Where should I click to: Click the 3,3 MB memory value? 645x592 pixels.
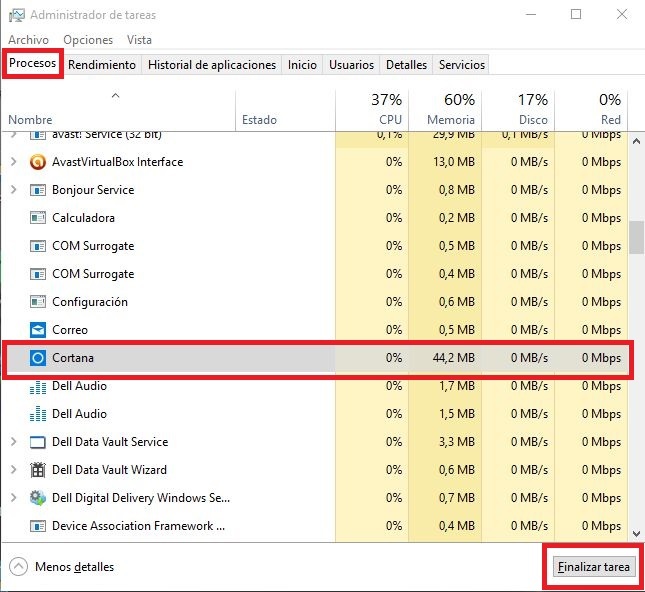457,442
